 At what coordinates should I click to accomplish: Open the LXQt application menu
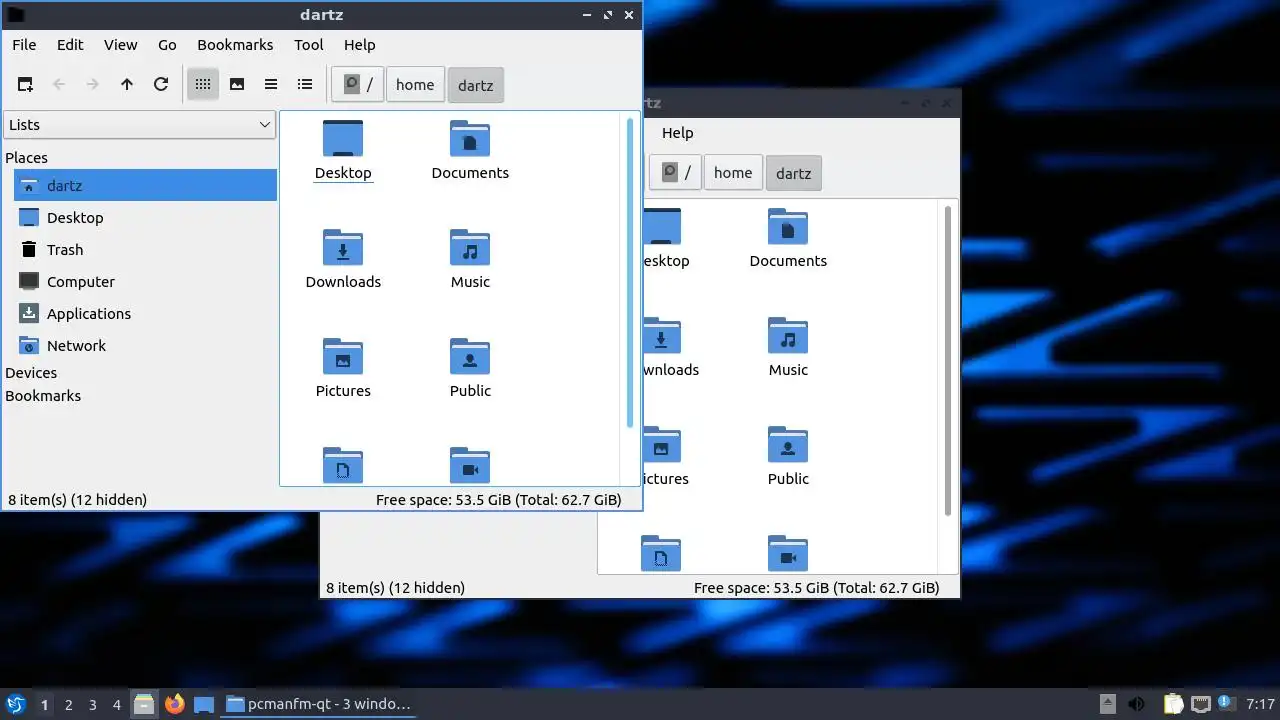coord(15,704)
